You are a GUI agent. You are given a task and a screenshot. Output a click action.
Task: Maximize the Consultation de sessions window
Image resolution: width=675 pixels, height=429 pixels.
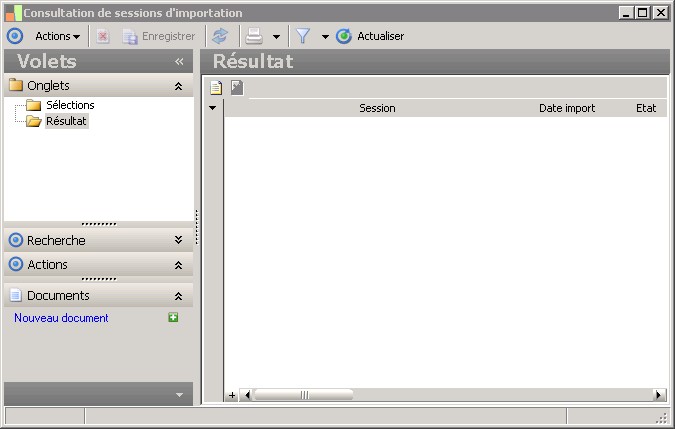(x=643, y=13)
